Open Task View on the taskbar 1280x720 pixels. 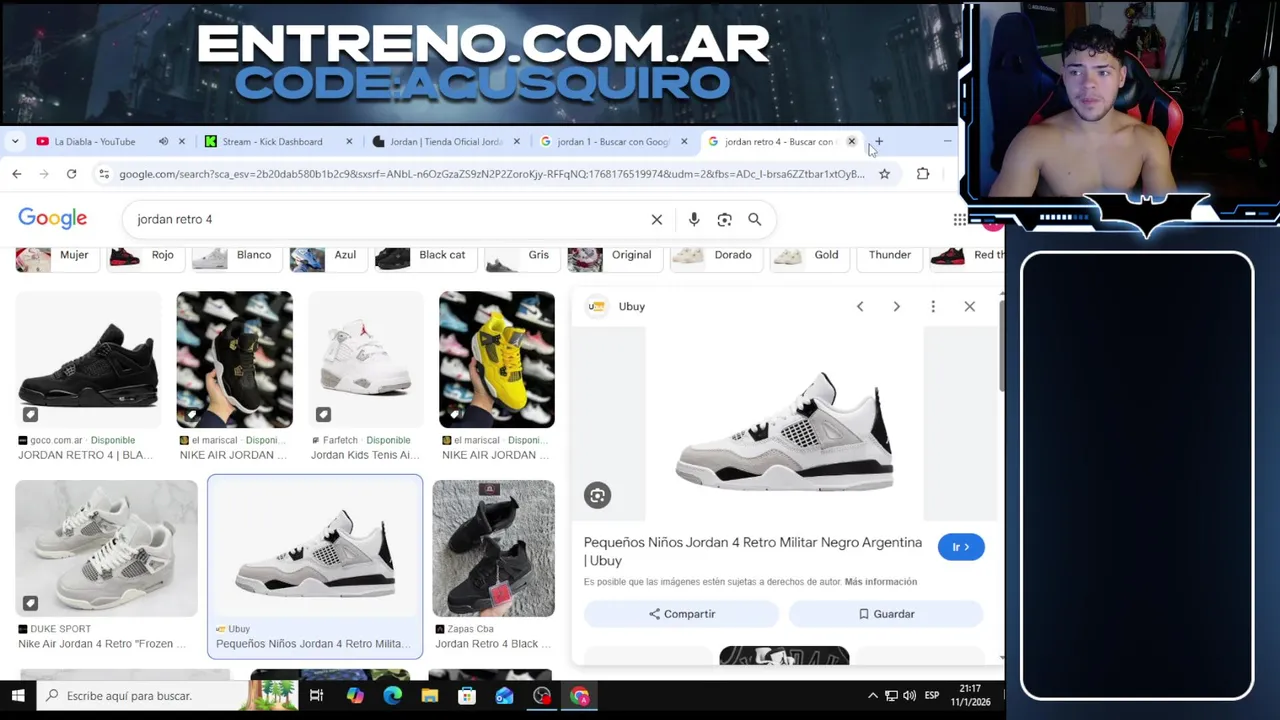click(316, 696)
